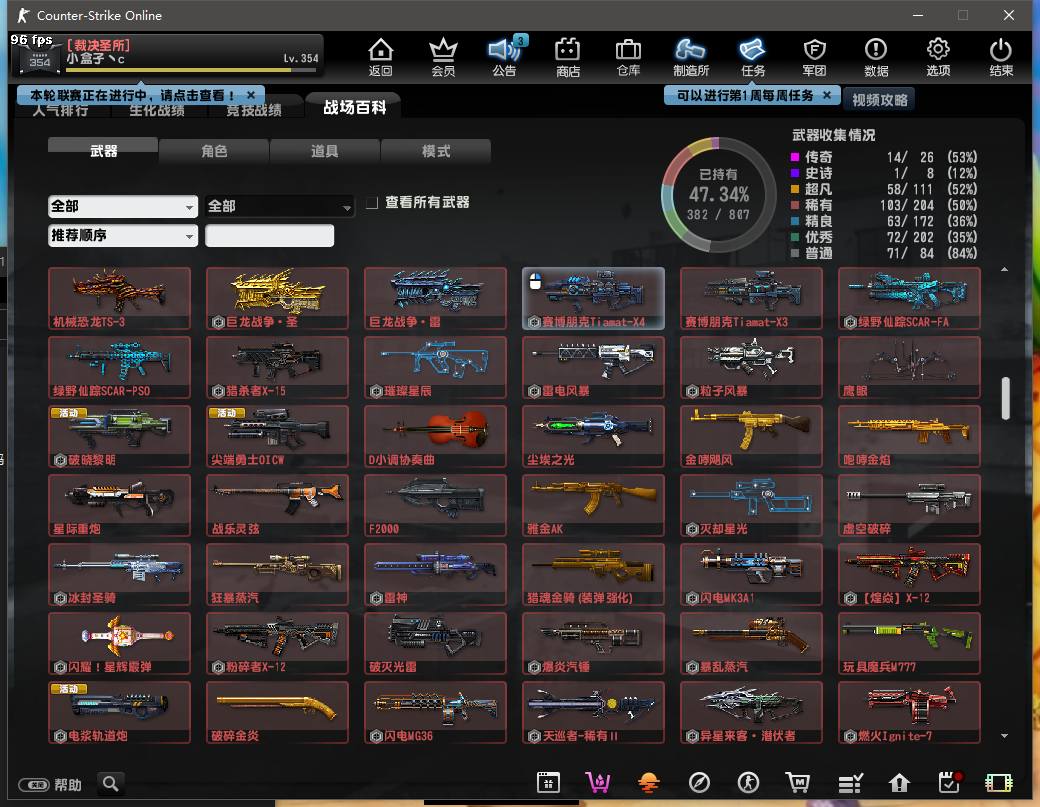Click the running figure icon in bottom bar

[749, 783]
